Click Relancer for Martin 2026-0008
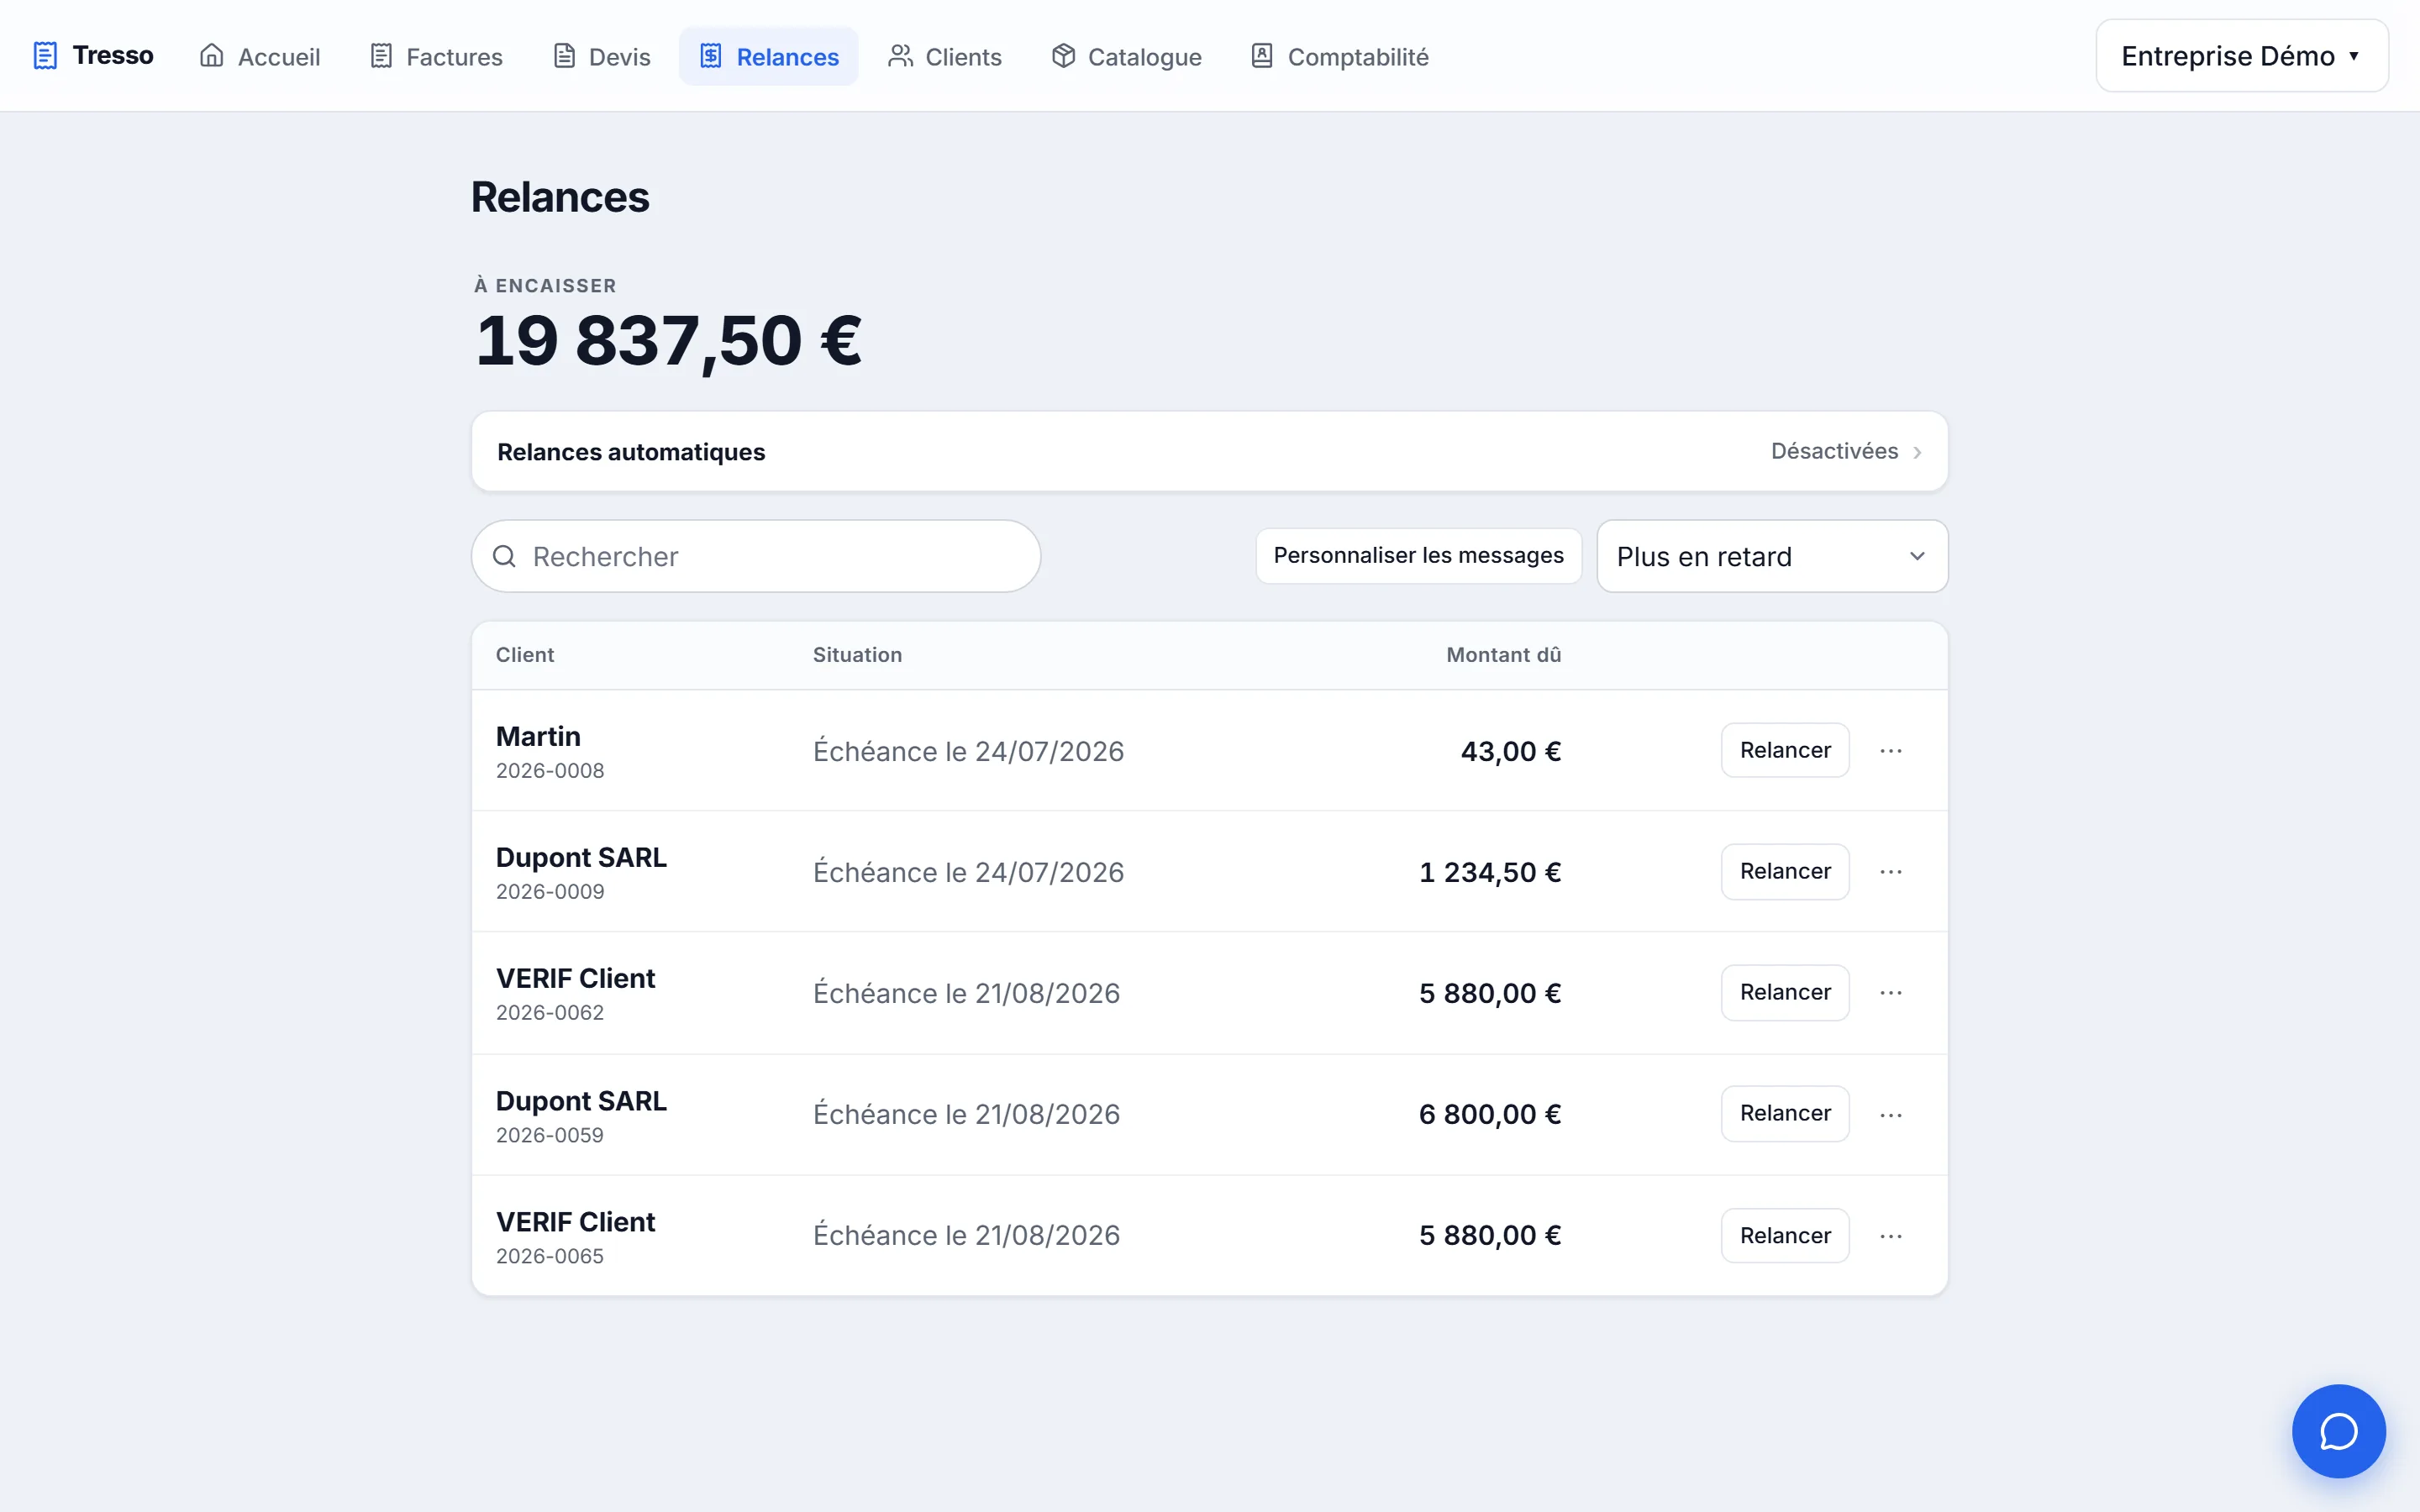Screen dimensions: 2420x1512 click(1785, 750)
